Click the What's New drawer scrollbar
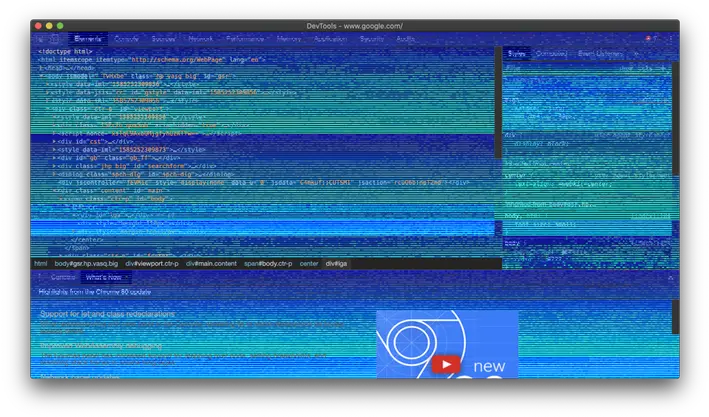 click(676, 317)
